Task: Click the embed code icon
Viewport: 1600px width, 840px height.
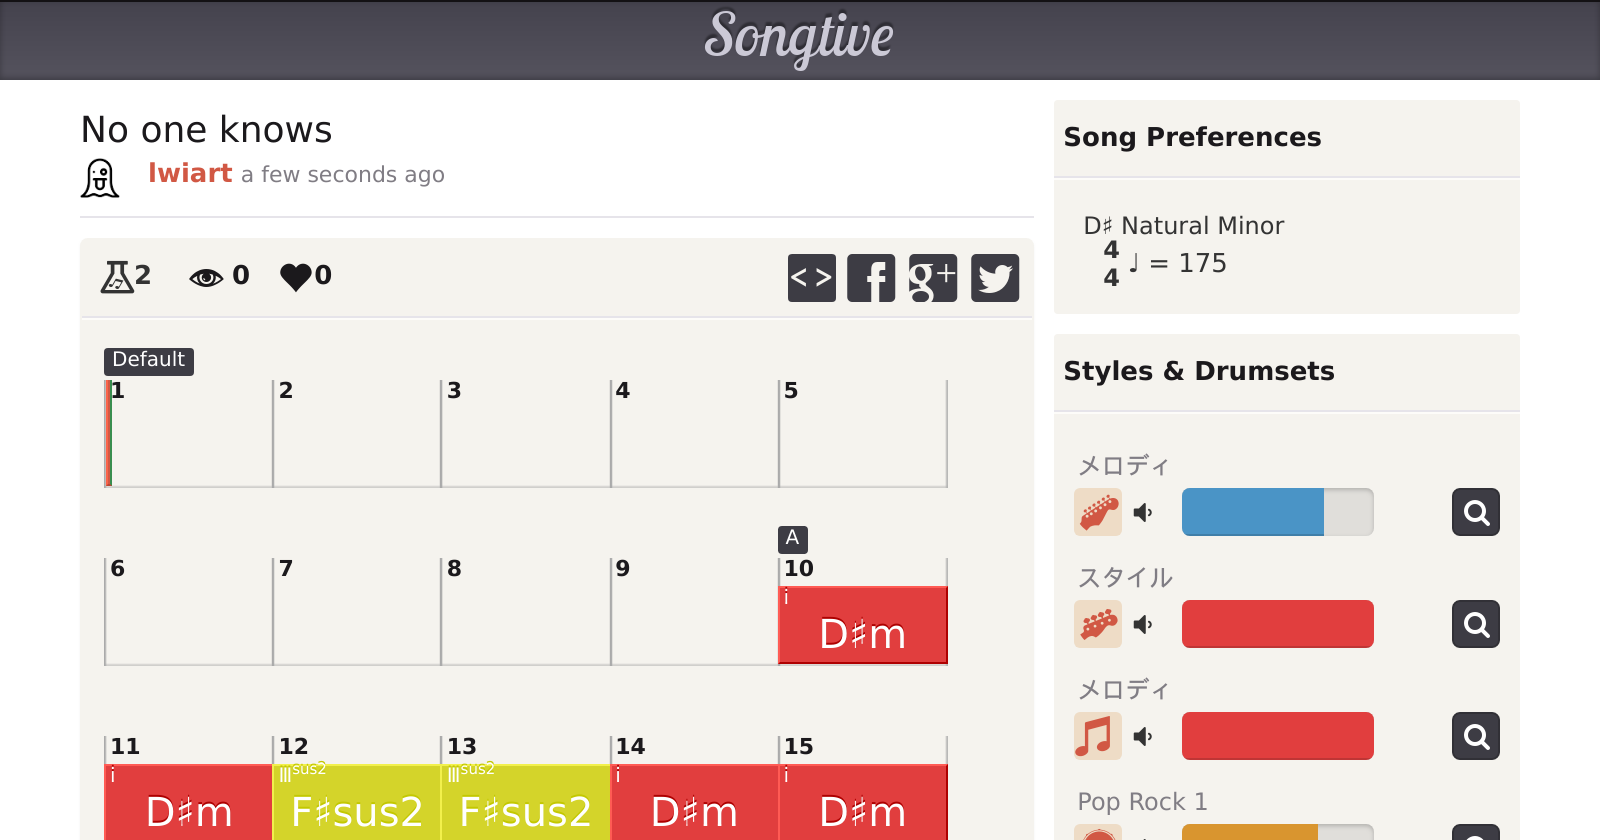Action: click(x=811, y=278)
